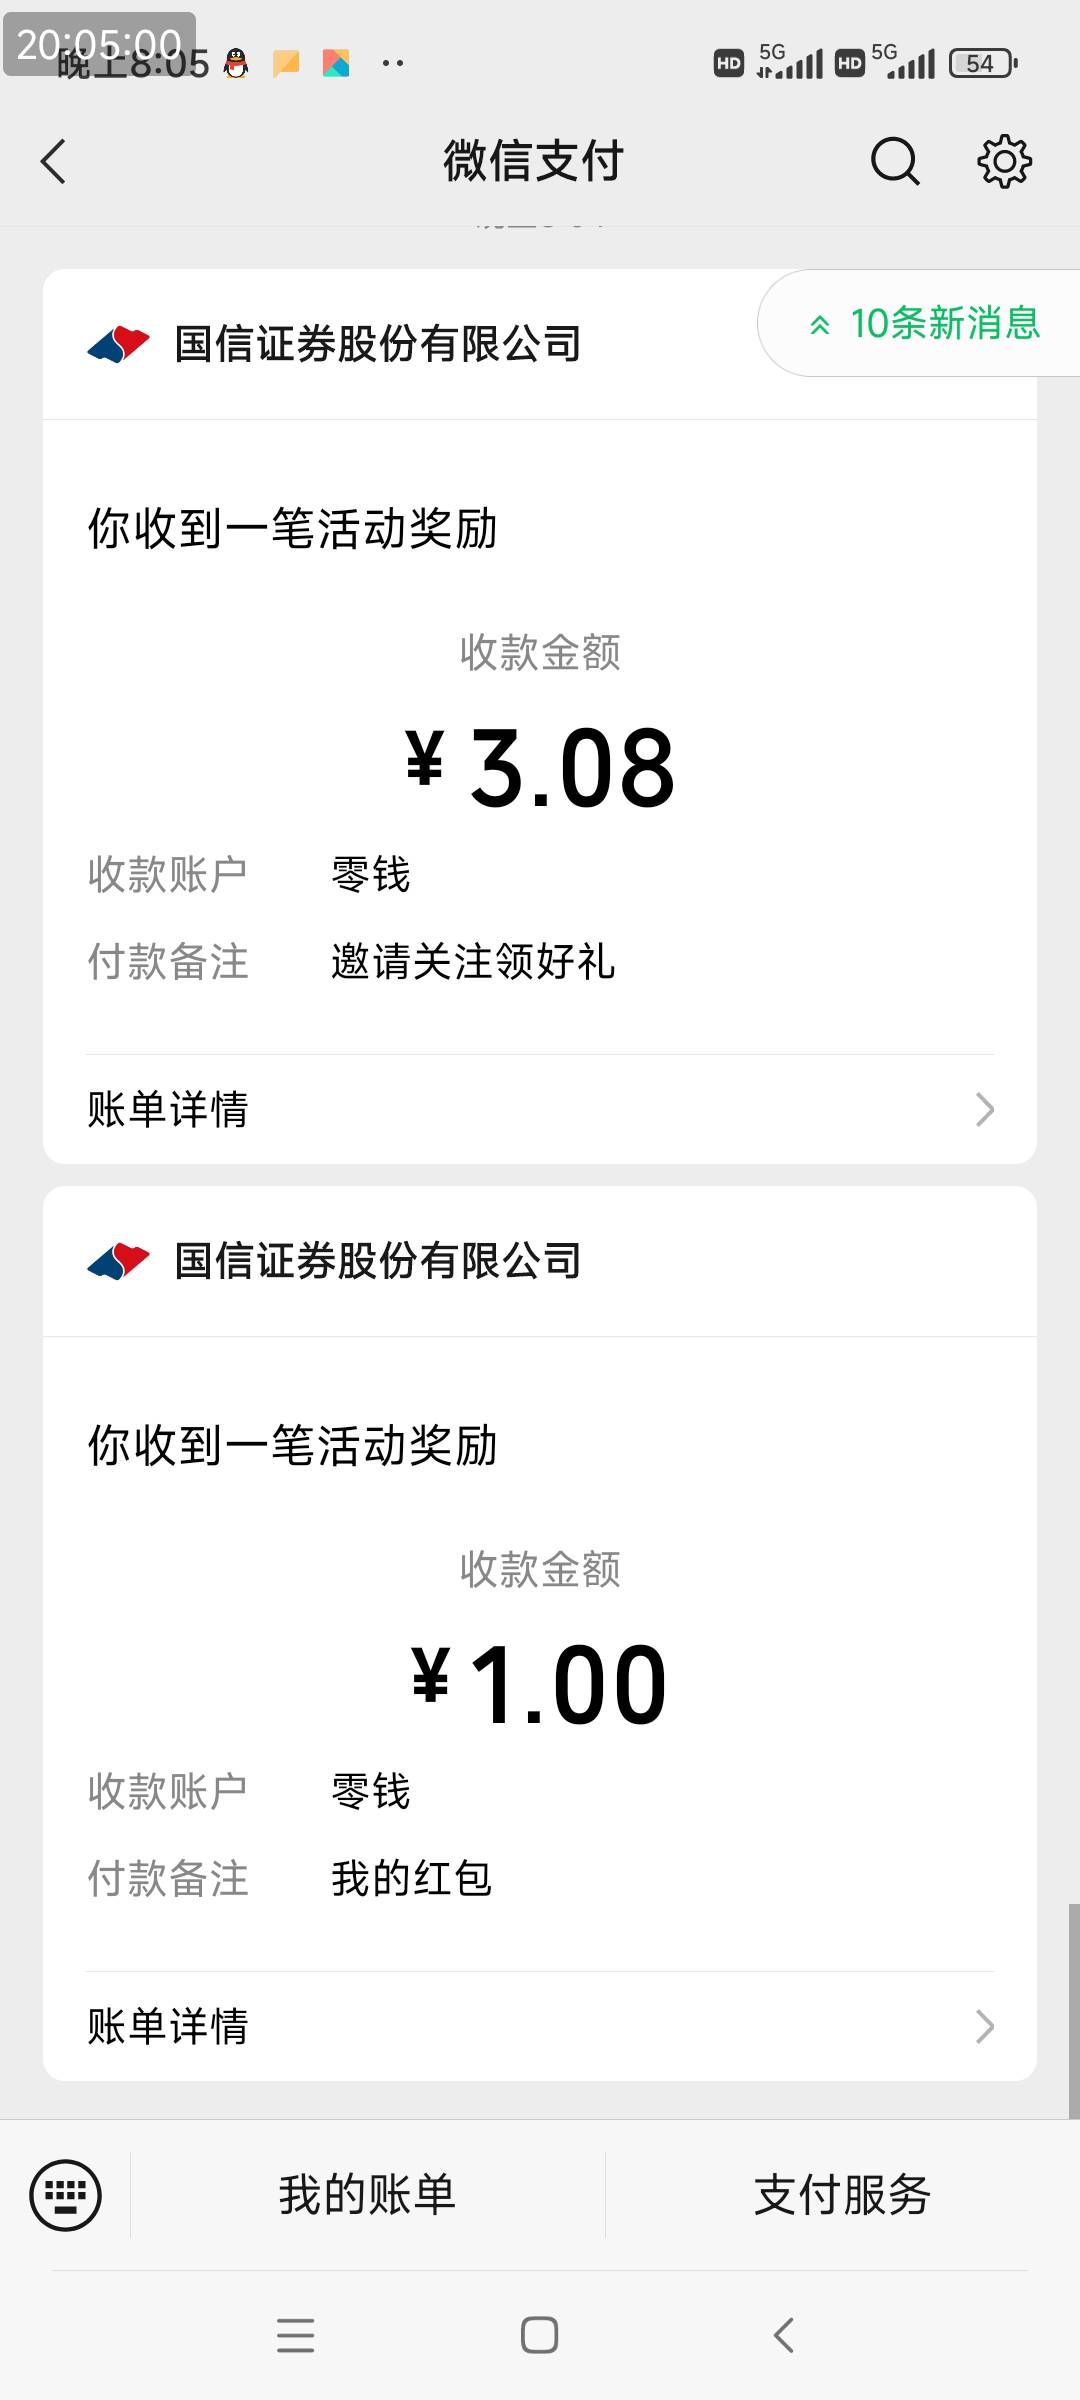Open first 国信证券股份有限公司 sender name
Viewport: 1080px width, 2400px height.
tap(378, 344)
